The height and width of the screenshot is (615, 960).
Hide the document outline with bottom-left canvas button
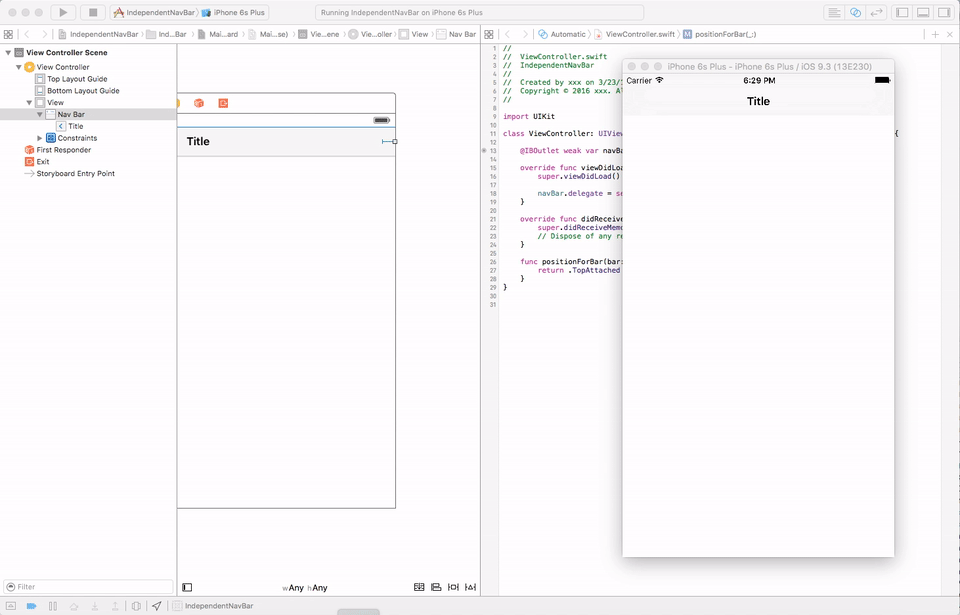pyautogui.click(x=187, y=587)
